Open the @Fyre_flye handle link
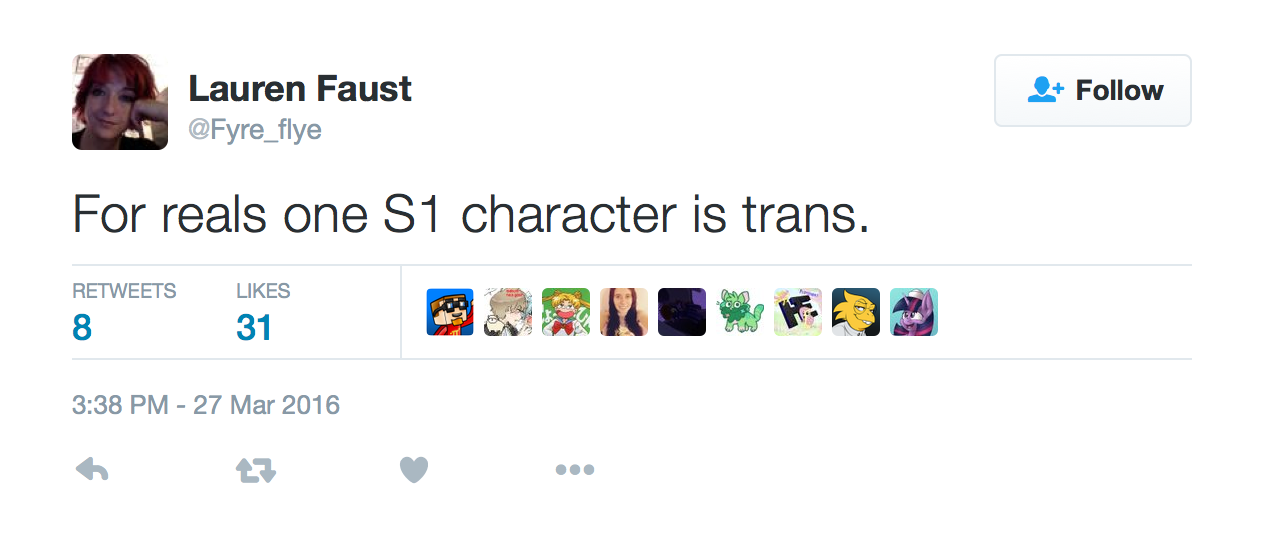The height and width of the screenshot is (542, 1262). (255, 130)
